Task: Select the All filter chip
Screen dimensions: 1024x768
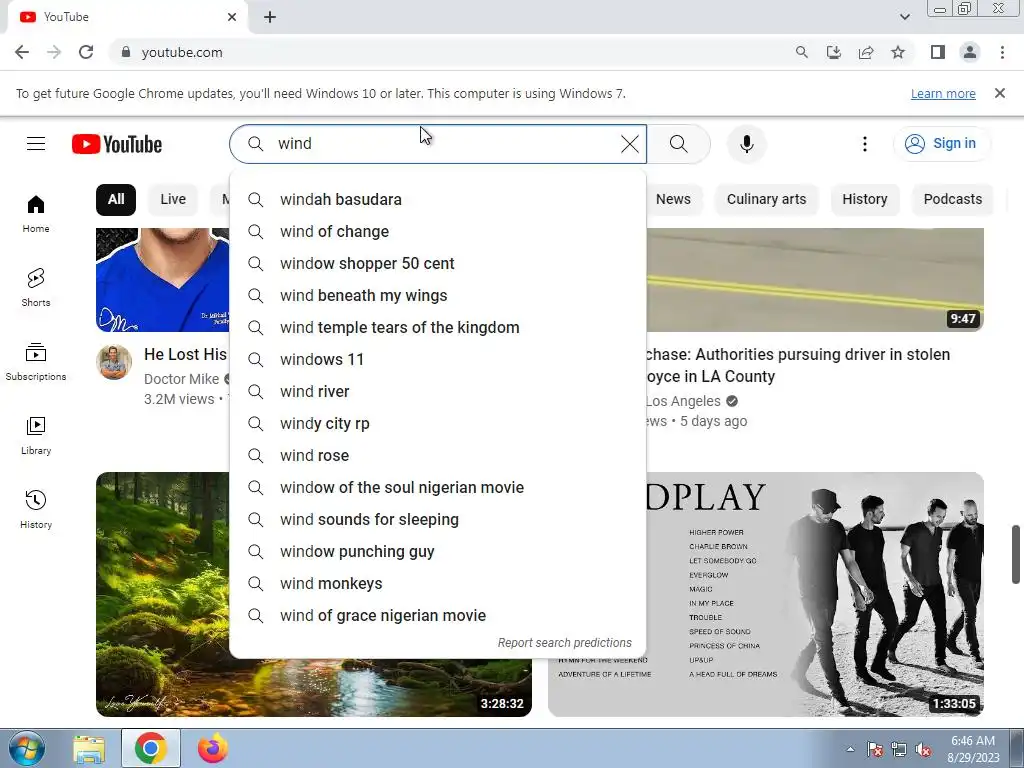Action: [116, 199]
